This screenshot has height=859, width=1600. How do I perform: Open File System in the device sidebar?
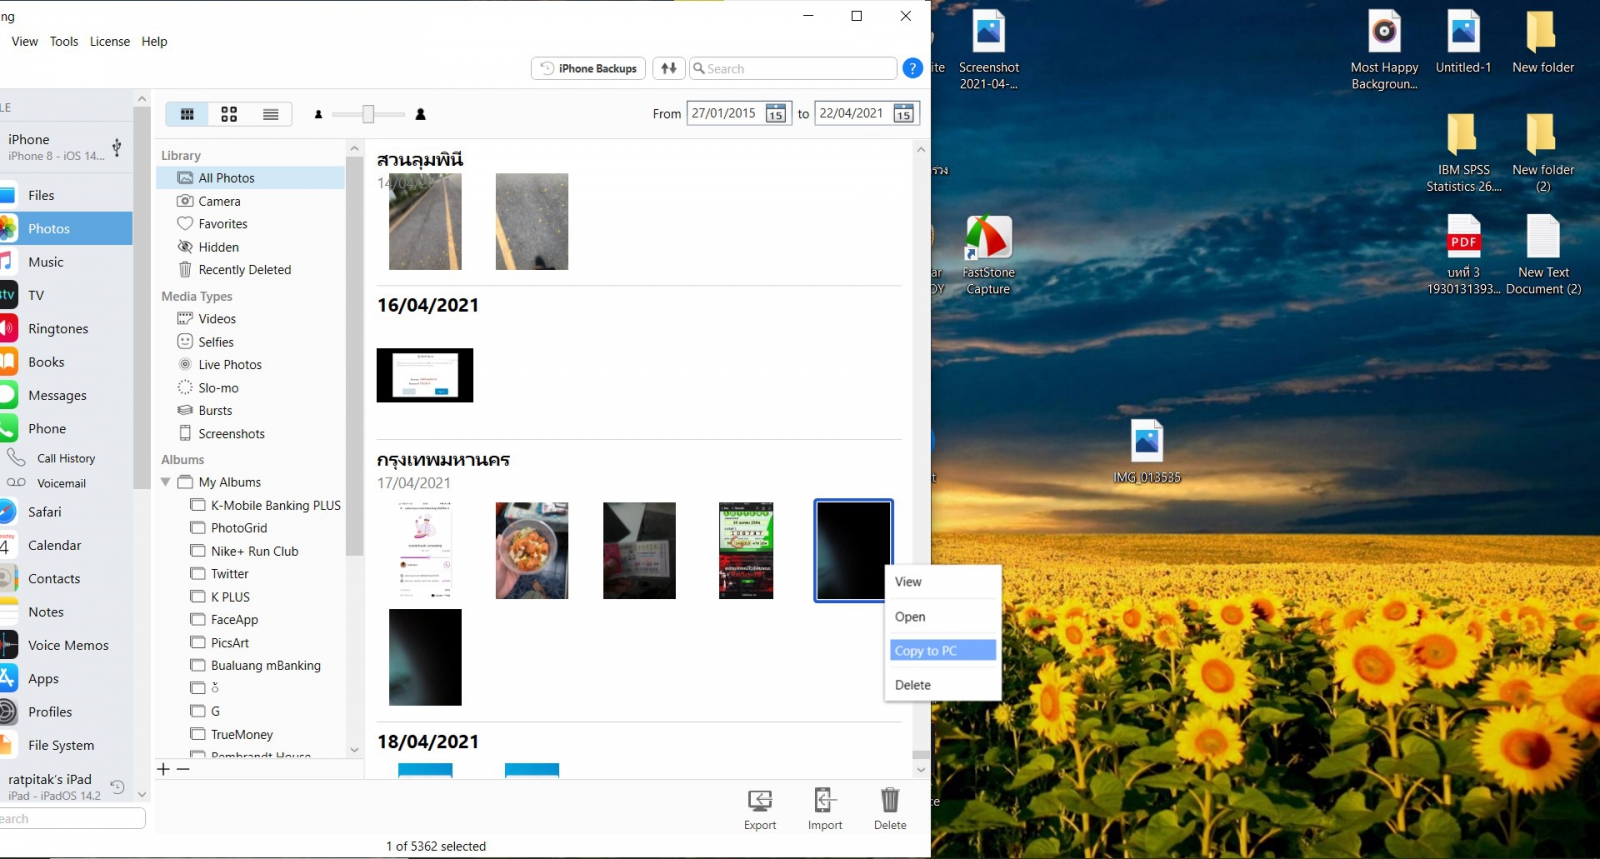tap(66, 745)
